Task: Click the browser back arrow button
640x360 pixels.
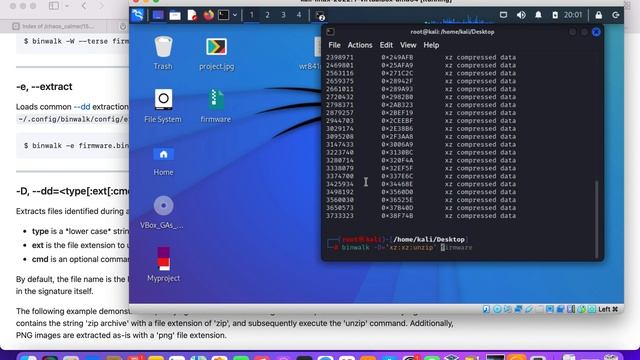Action: point(84,6)
